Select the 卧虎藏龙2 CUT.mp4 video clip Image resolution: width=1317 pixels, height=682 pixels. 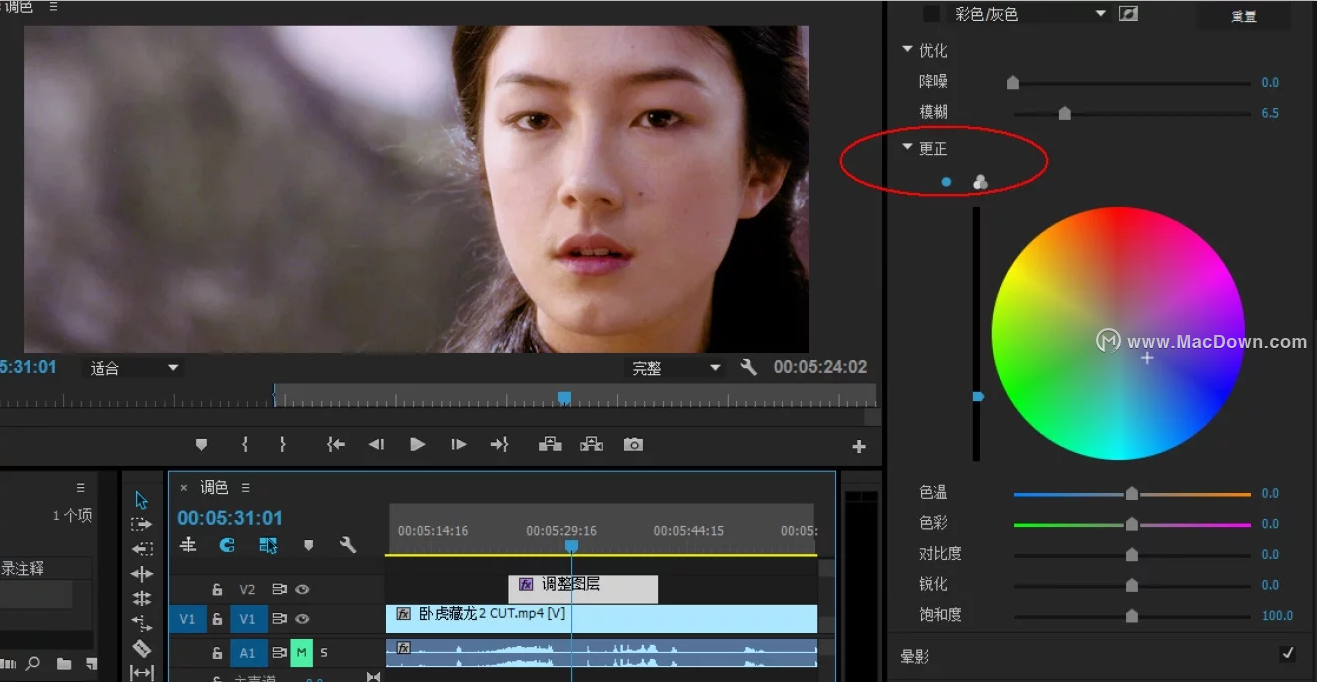[x=601, y=619]
